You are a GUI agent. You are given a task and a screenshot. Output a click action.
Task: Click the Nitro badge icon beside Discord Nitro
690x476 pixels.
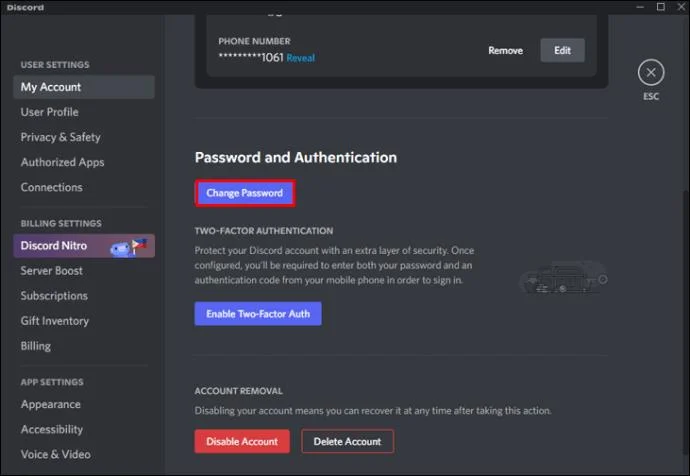(x=128, y=247)
